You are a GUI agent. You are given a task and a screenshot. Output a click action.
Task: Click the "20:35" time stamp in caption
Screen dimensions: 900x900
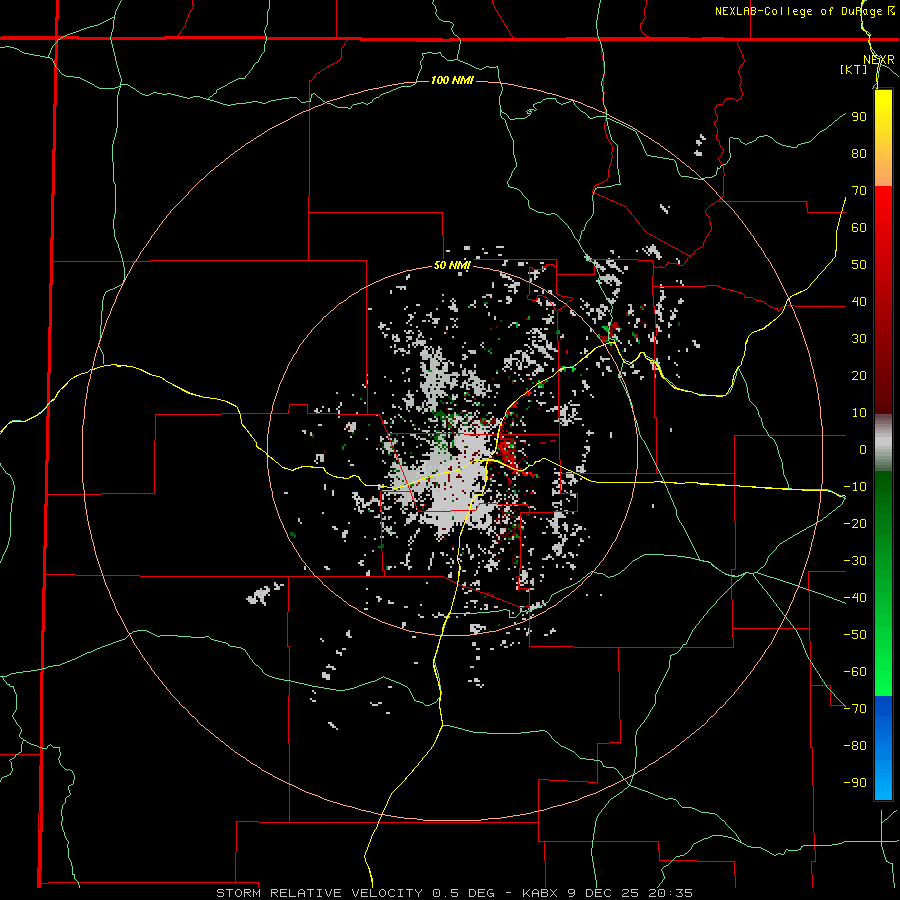click(670, 893)
